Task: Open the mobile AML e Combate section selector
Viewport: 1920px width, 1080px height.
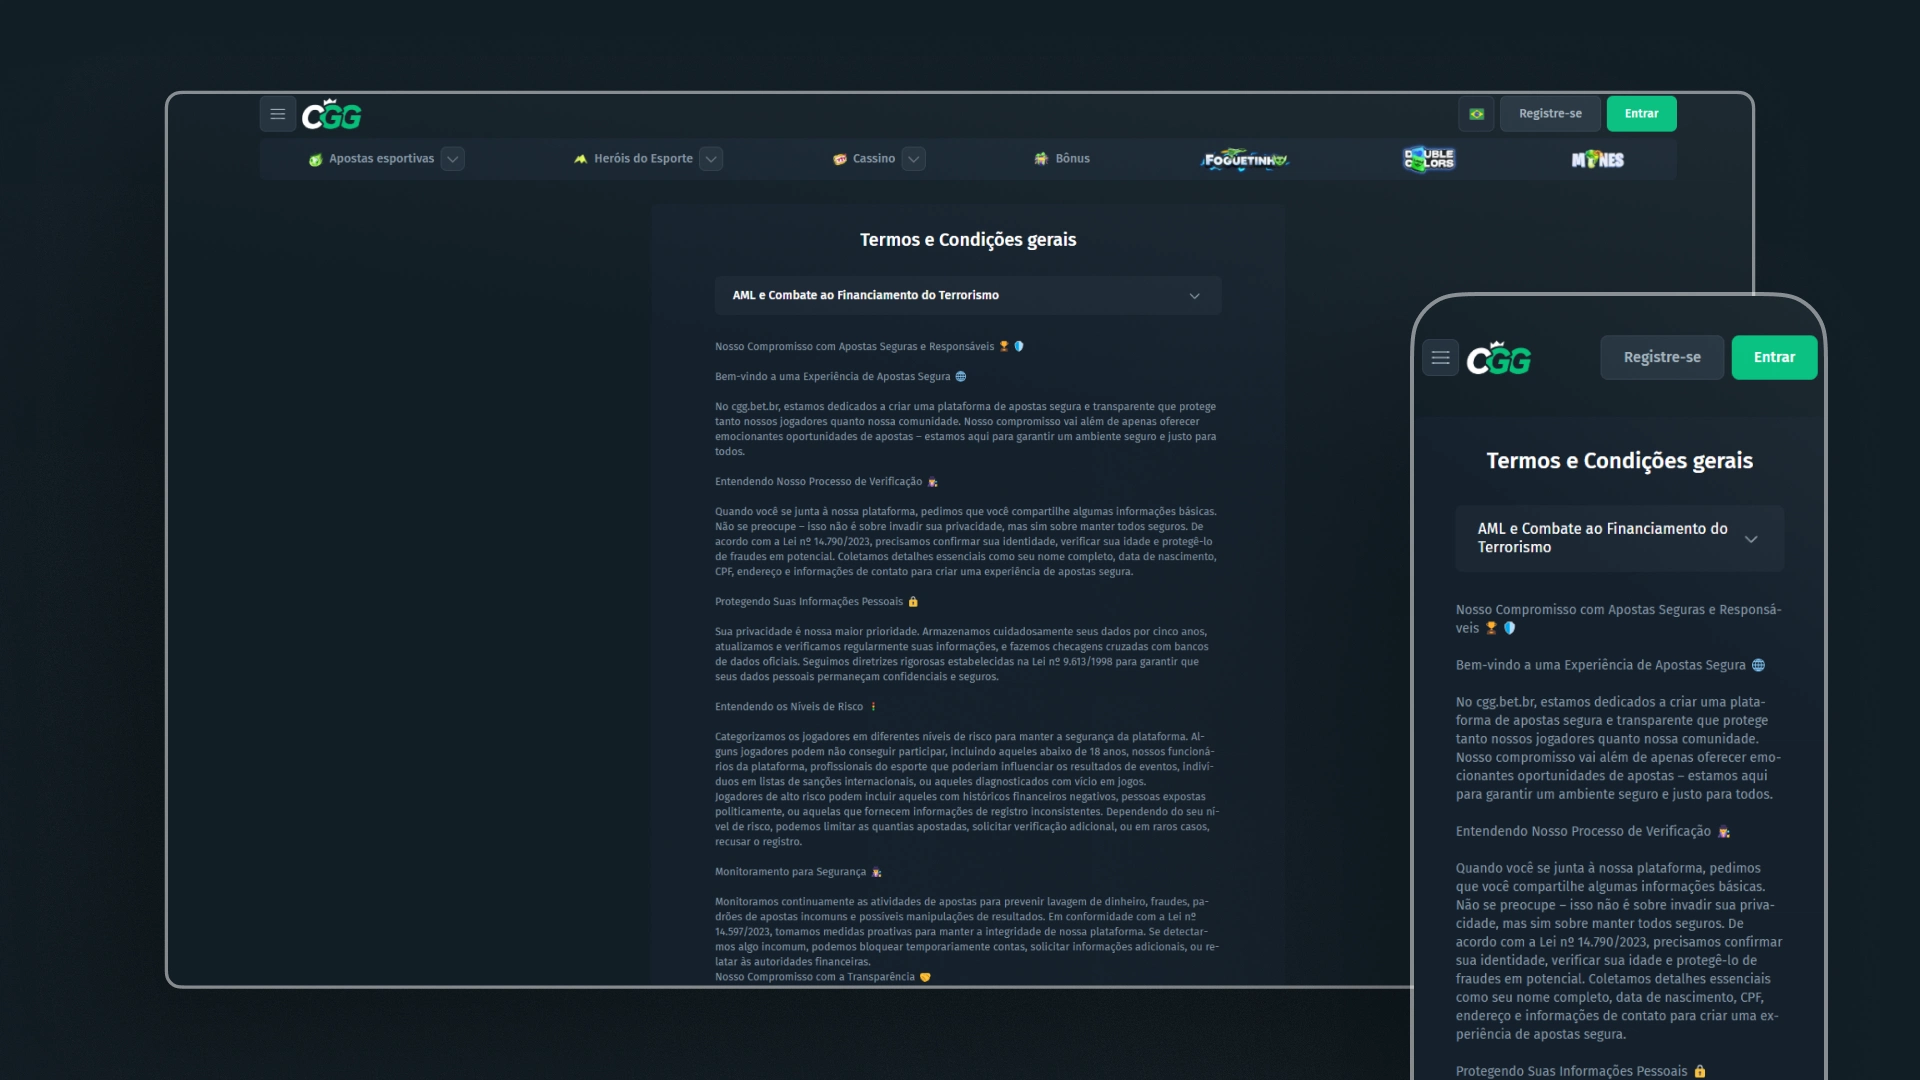Action: (x=1619, y=538)
